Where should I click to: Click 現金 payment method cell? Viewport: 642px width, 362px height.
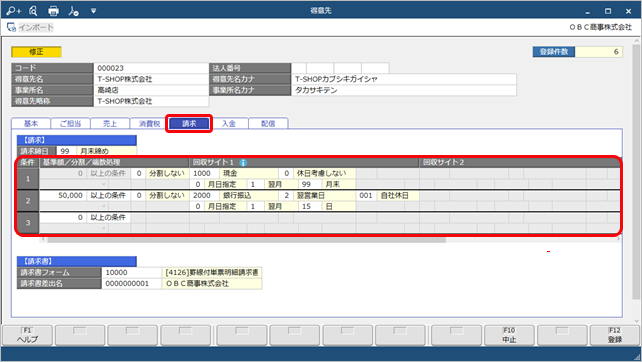[x=249, y=173]
